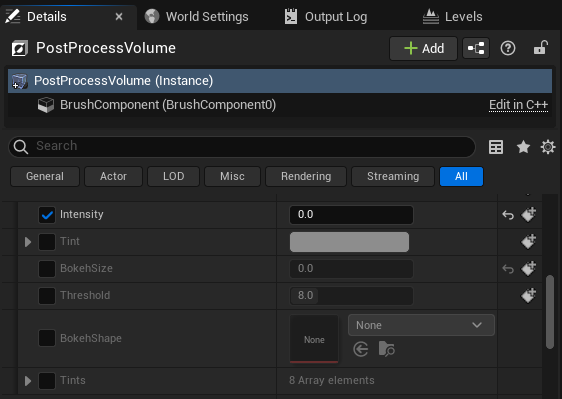Click the PostProcessVolume actor icon in header

(x=19, y=48)
